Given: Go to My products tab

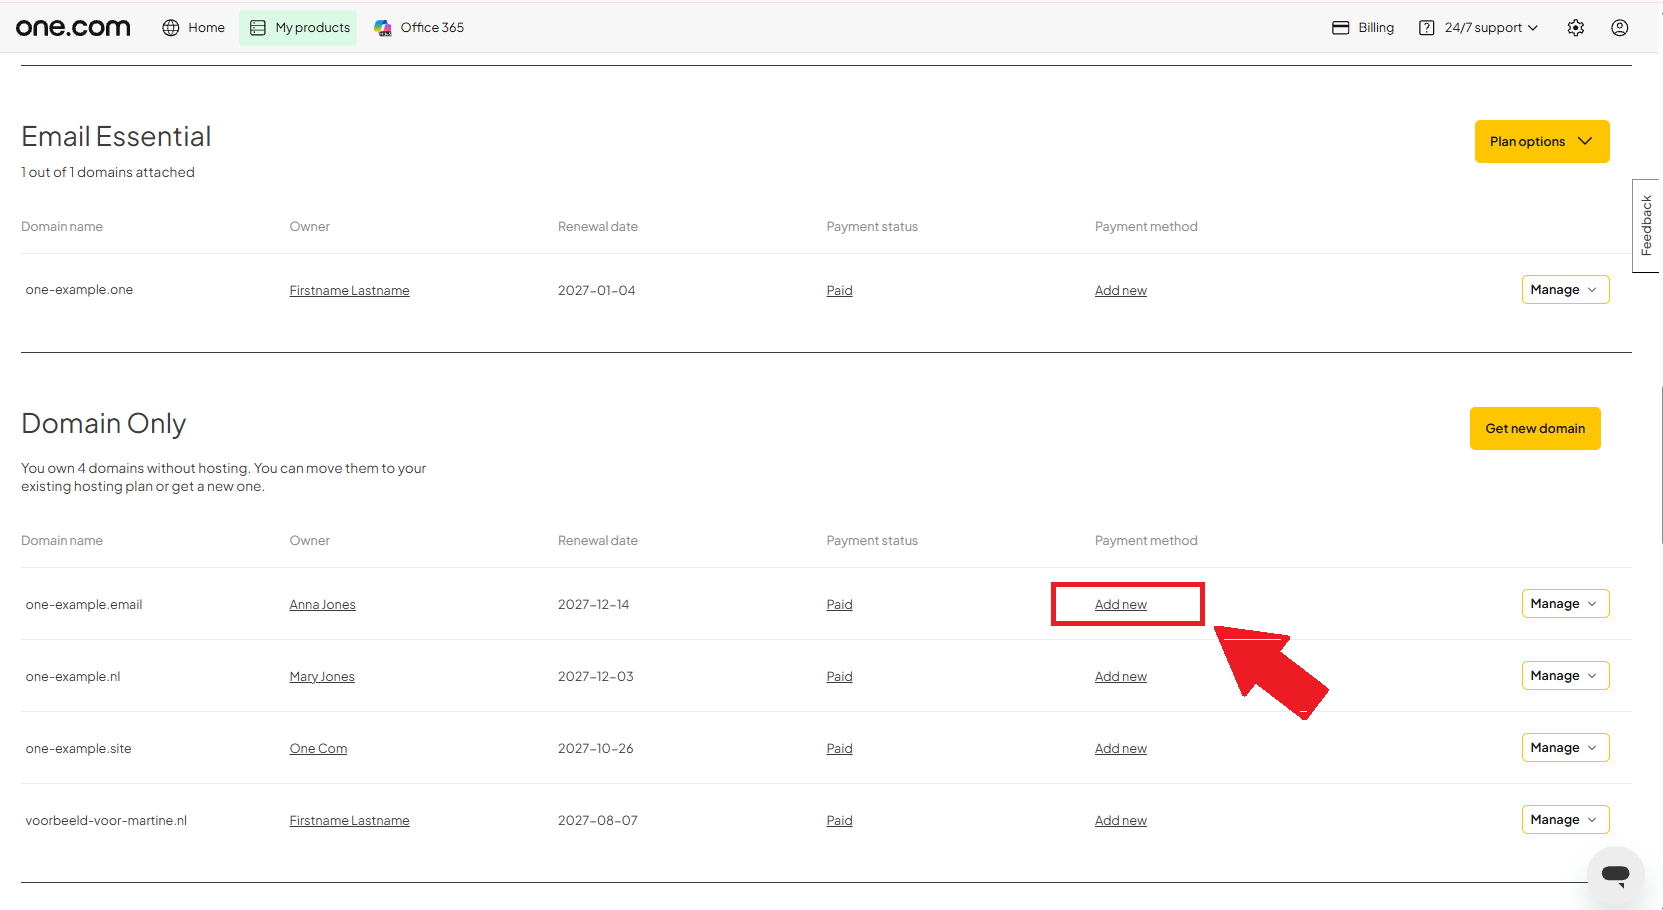Looking at the screenshot, I should pos(298,28).
